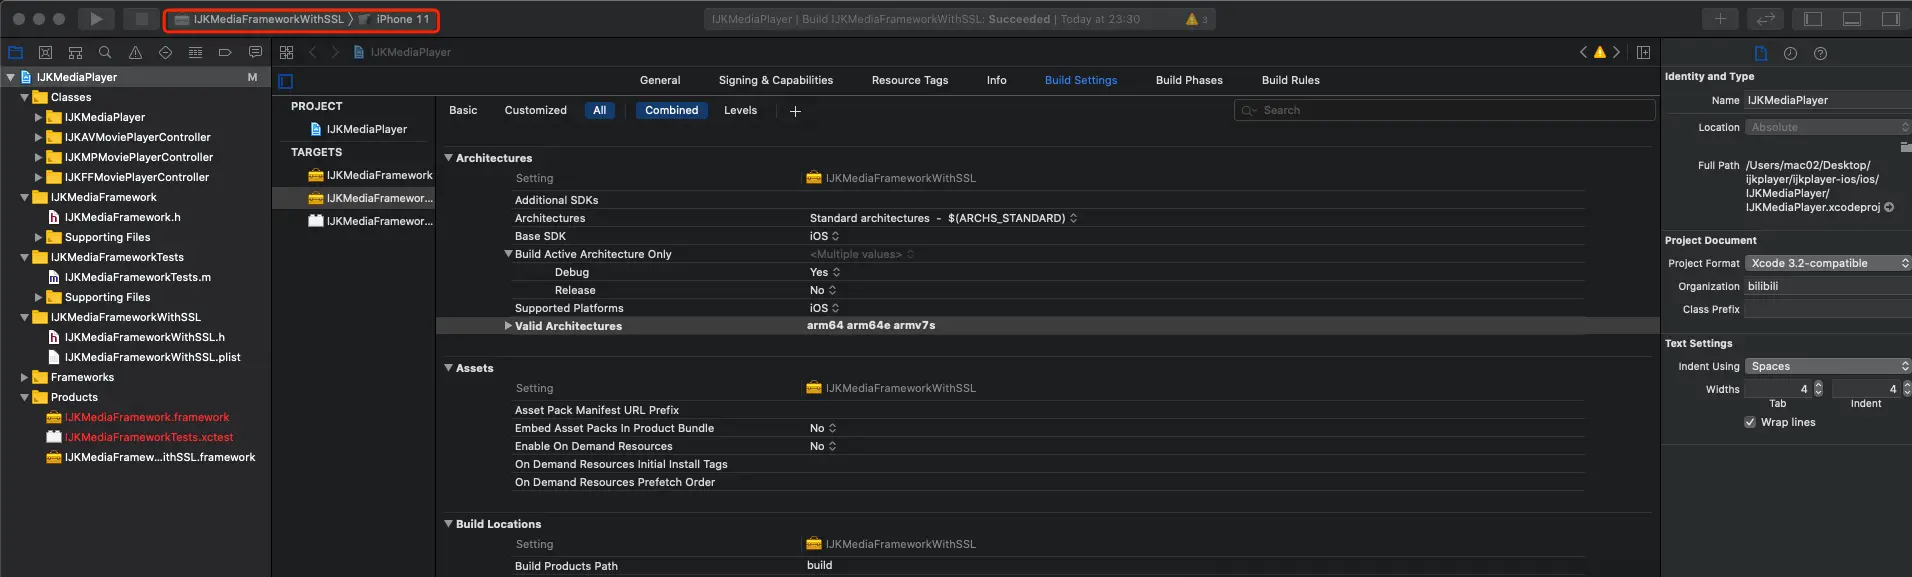Add a build setting with plus button
The height and width of the screenshot is (577, 1912).
click(795, 111)
